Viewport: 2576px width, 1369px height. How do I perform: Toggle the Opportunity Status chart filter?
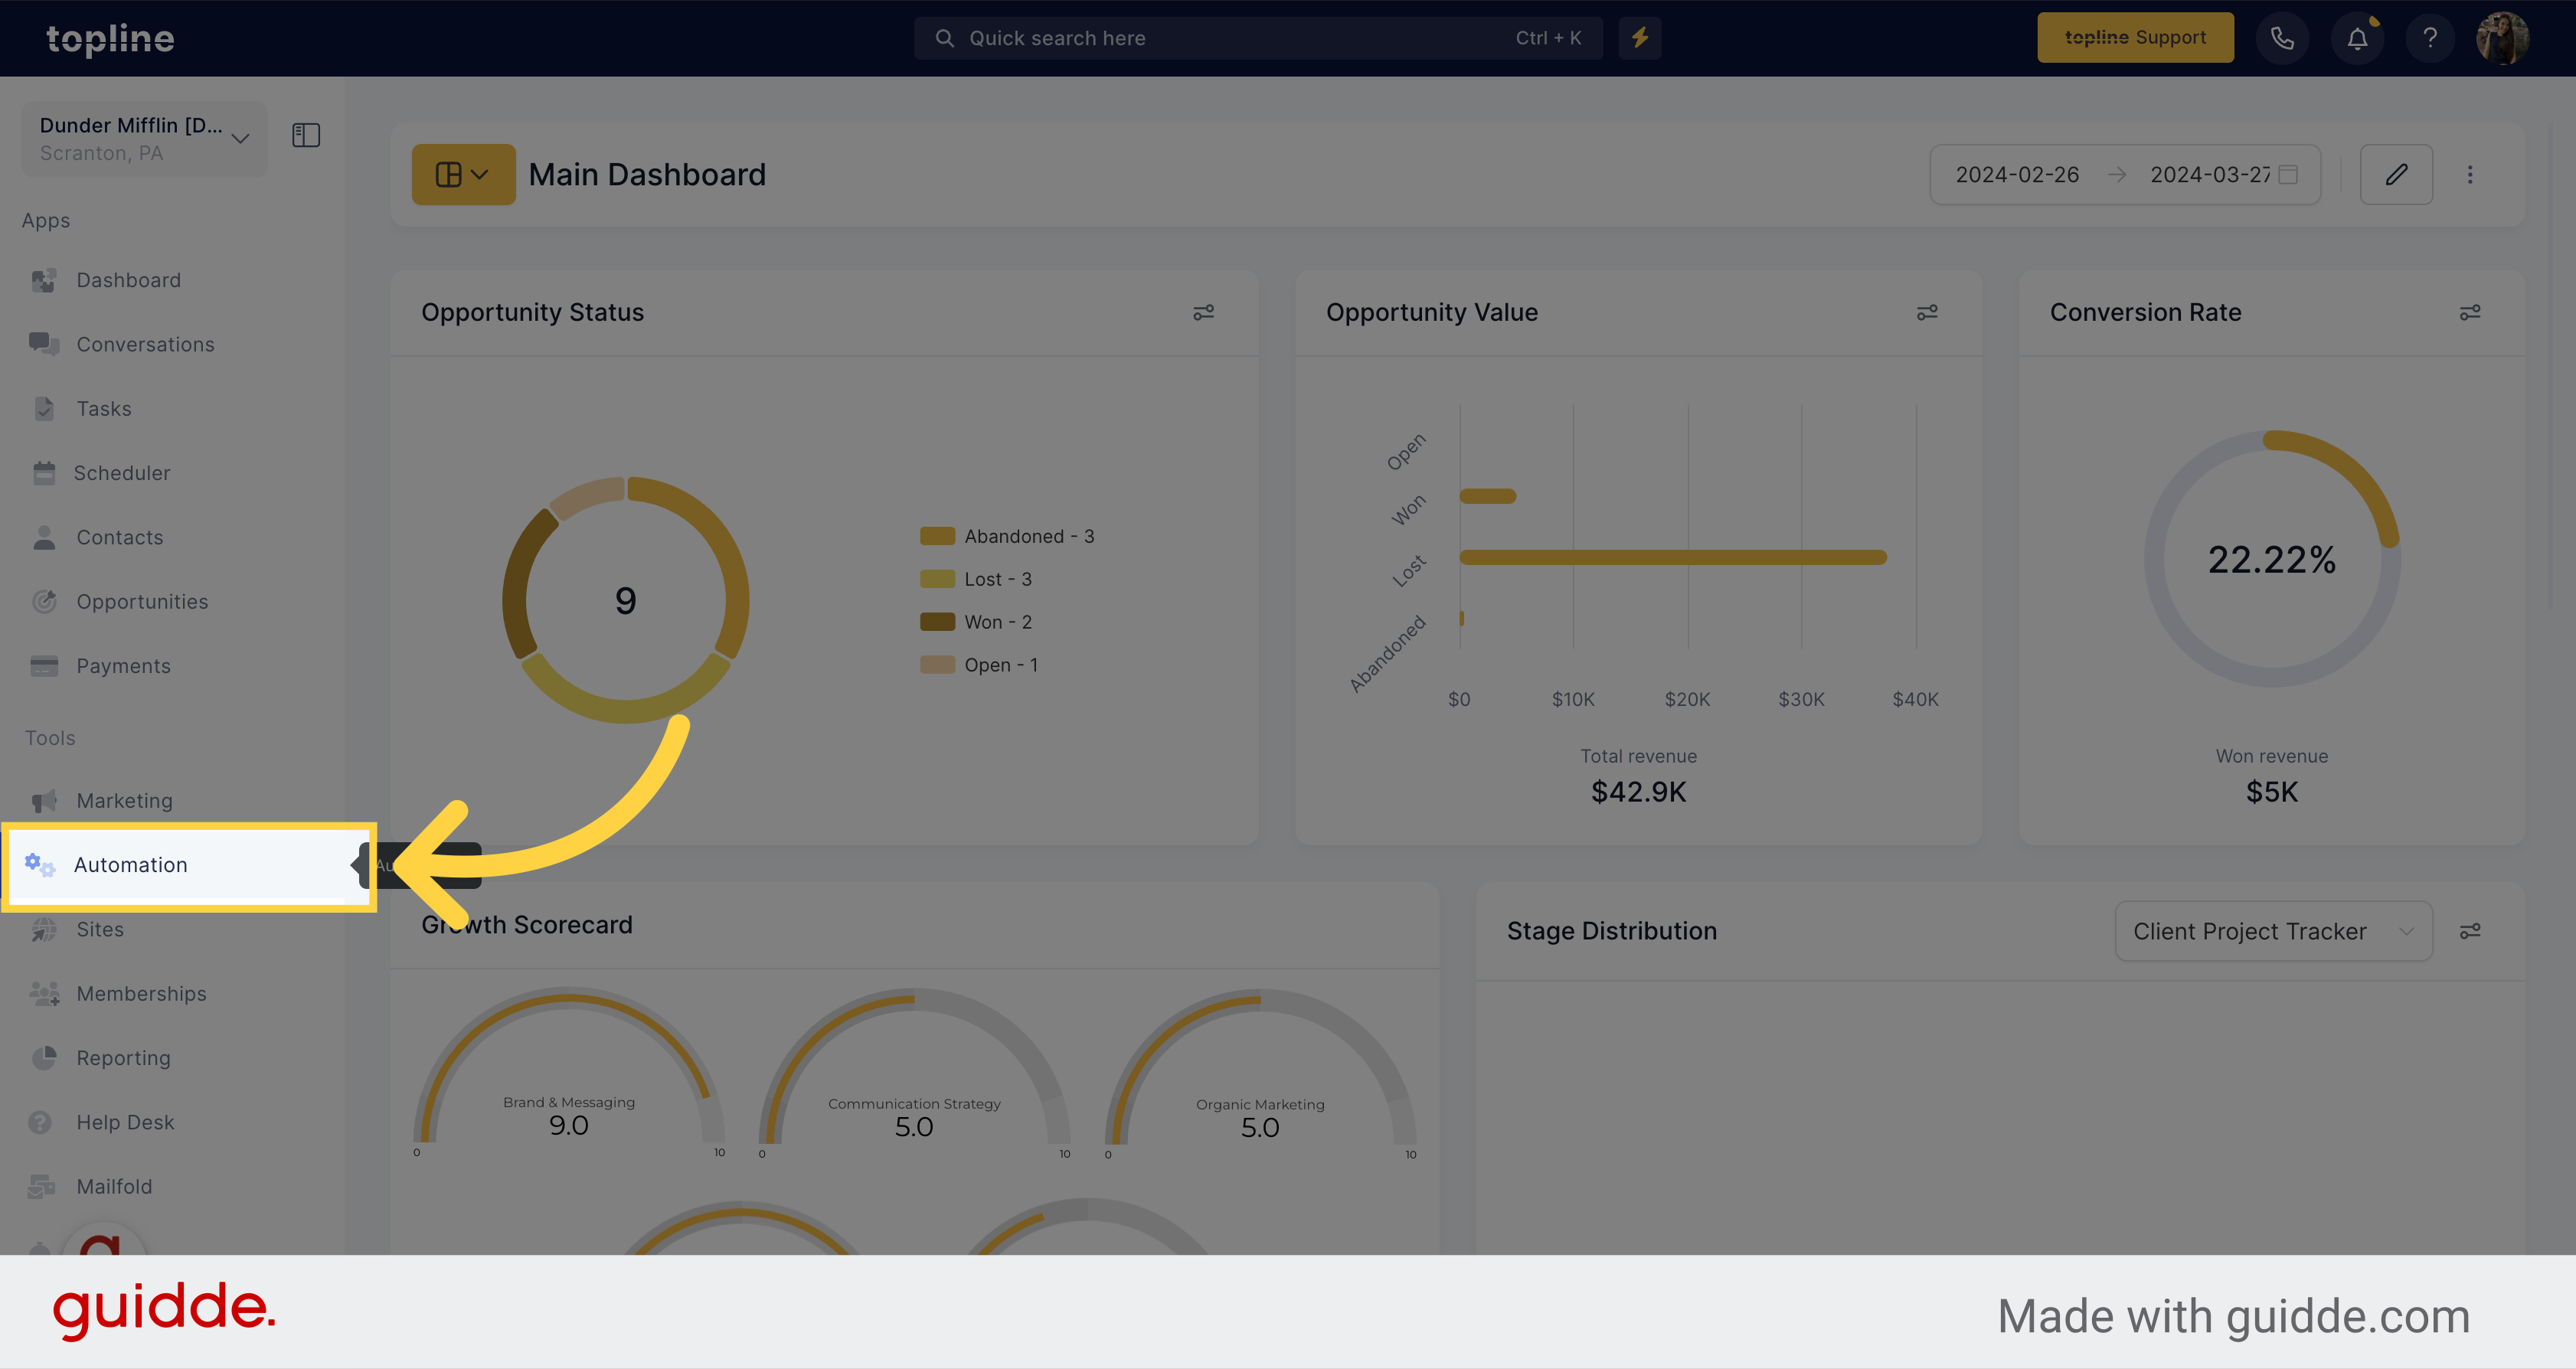1205,312
